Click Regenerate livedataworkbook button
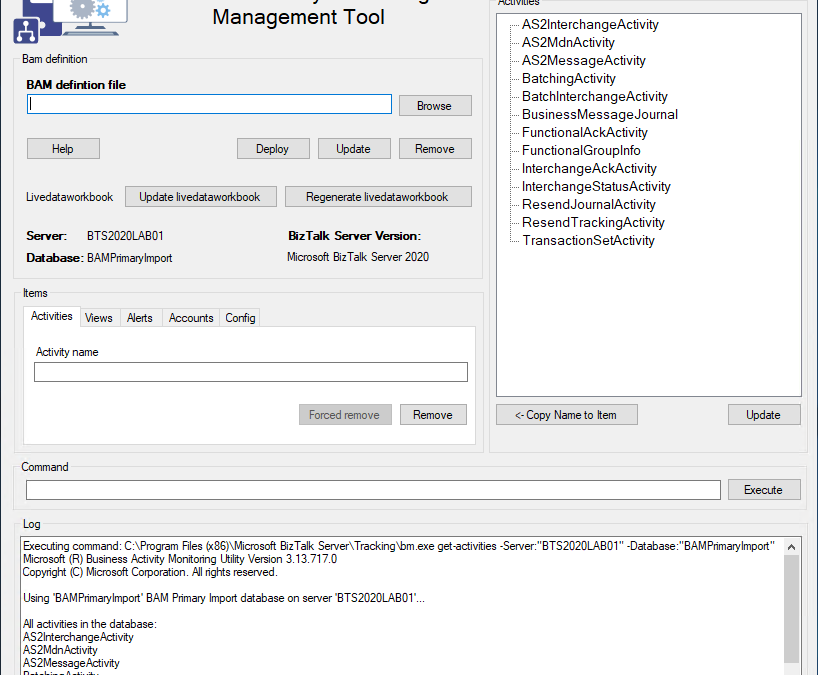This screenshot has height=675, width=818. (x=378, y=197)
